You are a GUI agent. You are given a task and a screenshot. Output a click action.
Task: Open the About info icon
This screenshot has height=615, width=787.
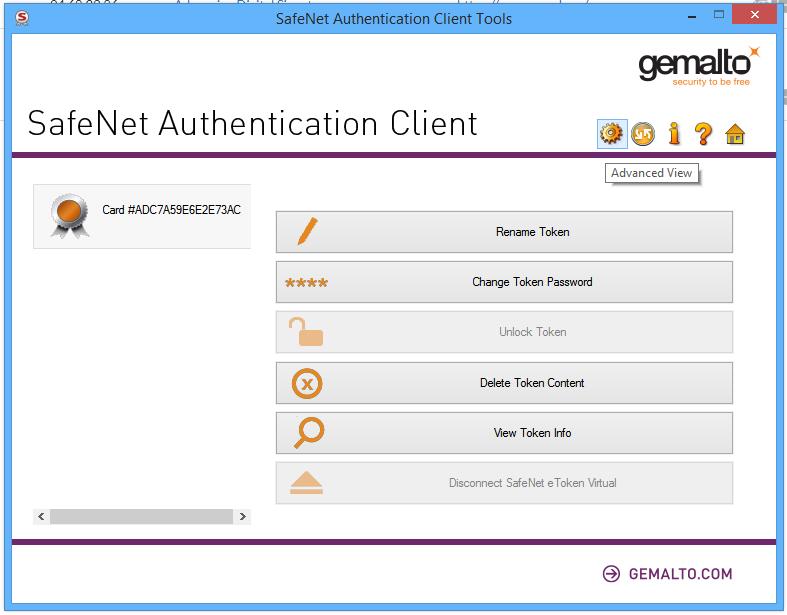[674, 134]
